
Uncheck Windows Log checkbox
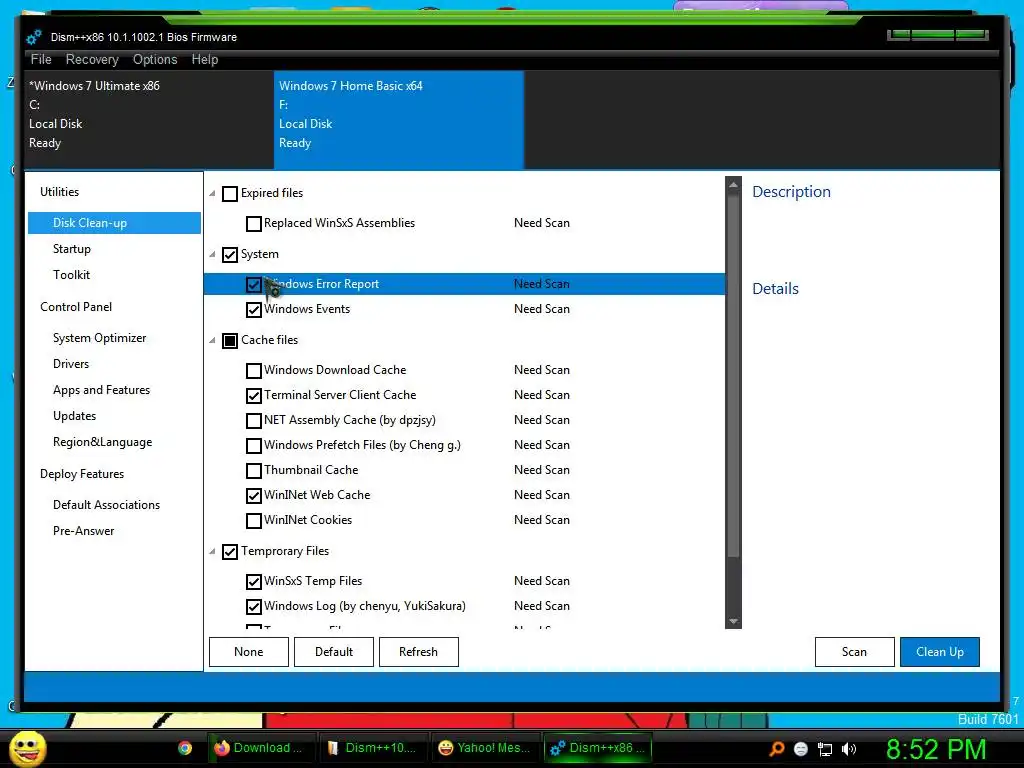click(253, 607)
